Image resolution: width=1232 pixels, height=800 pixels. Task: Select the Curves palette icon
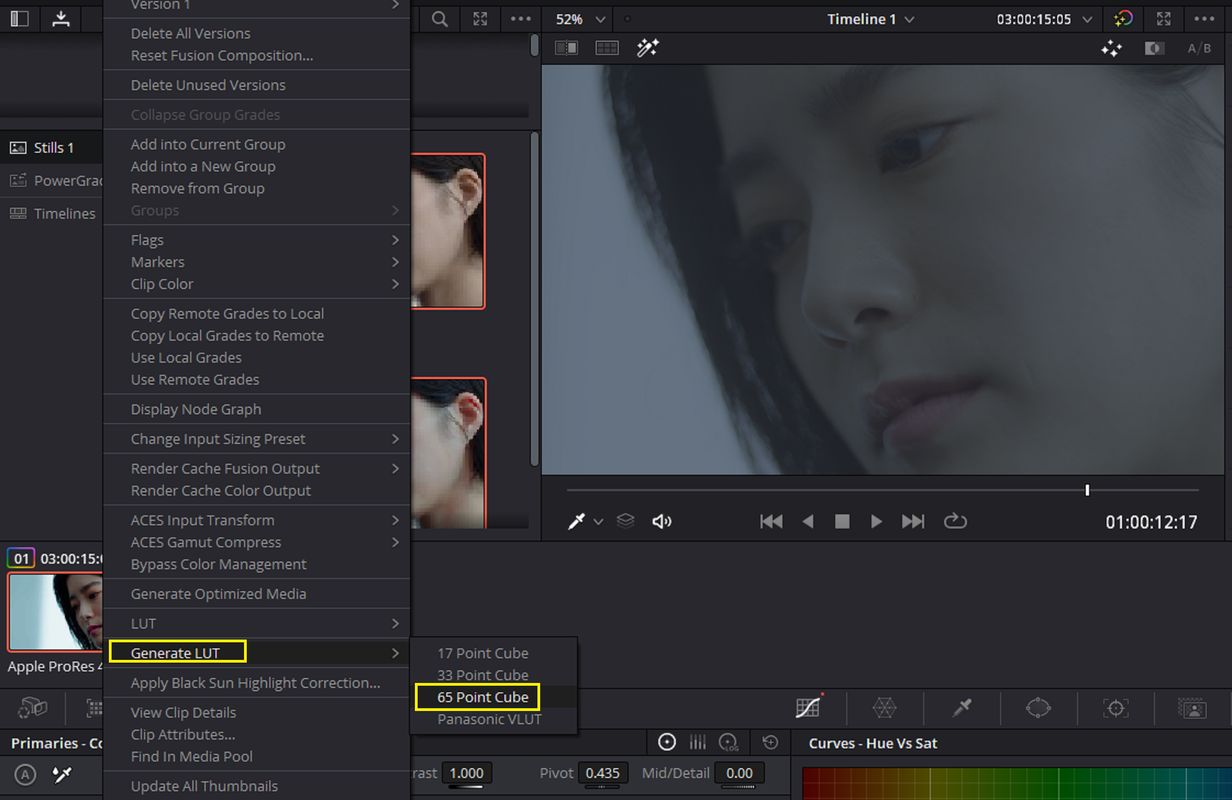(808, 707)
